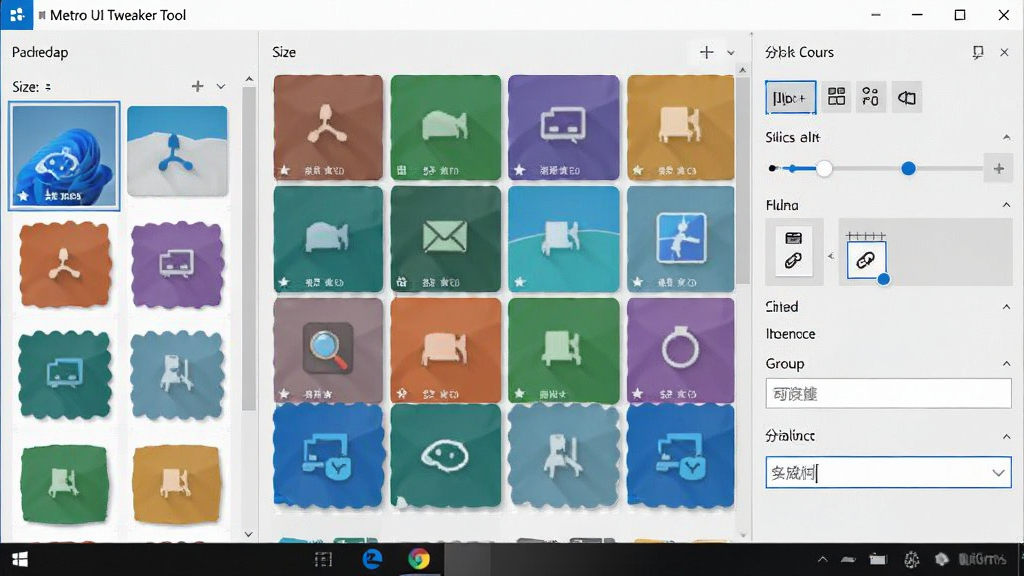Switch to the megaphone tab
Viewport: 1024px width, 576px height.
click(x=906, y=97)
